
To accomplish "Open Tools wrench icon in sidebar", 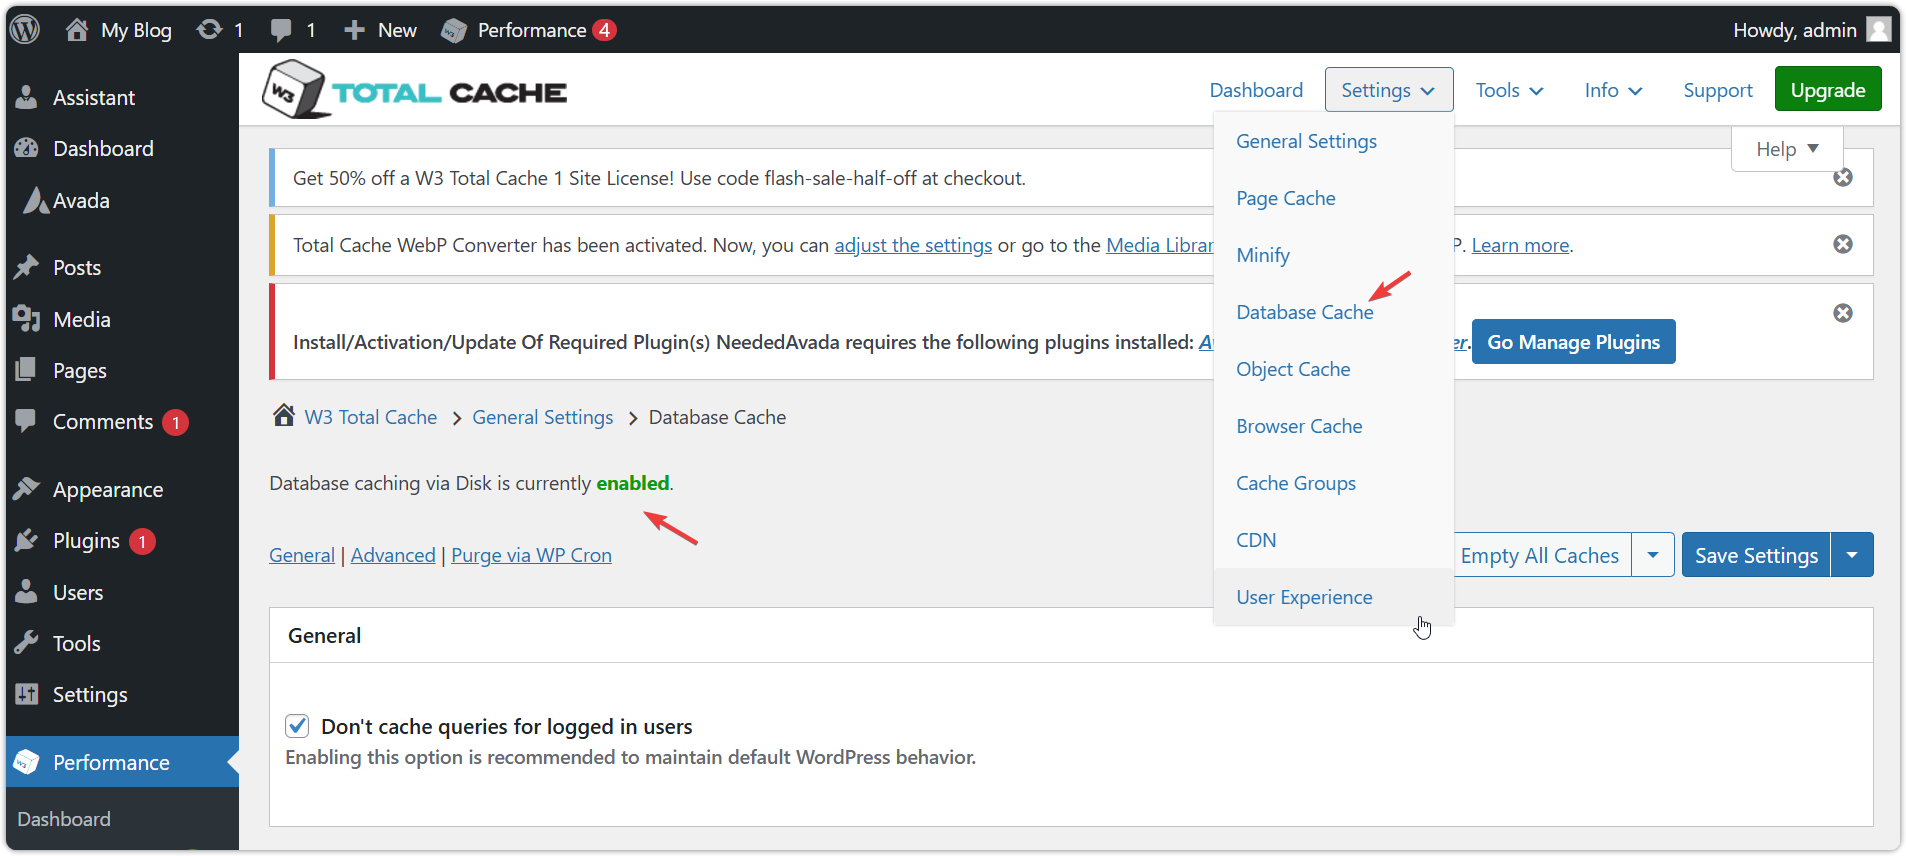I will [x=27, y=643].
